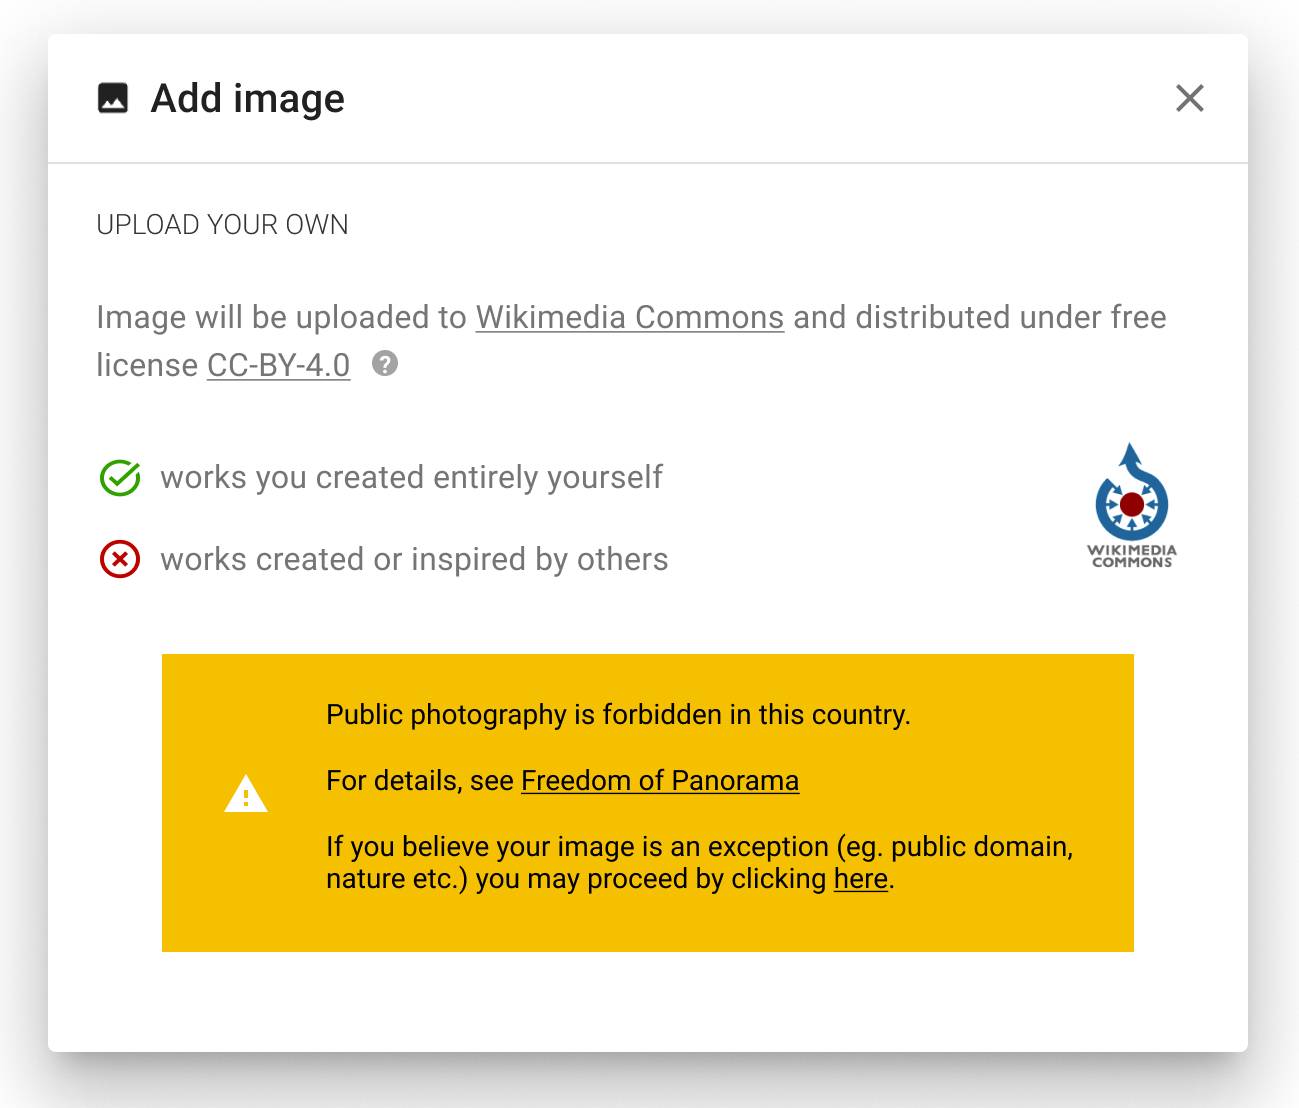Click the red cross circle icon

point(120,559)
